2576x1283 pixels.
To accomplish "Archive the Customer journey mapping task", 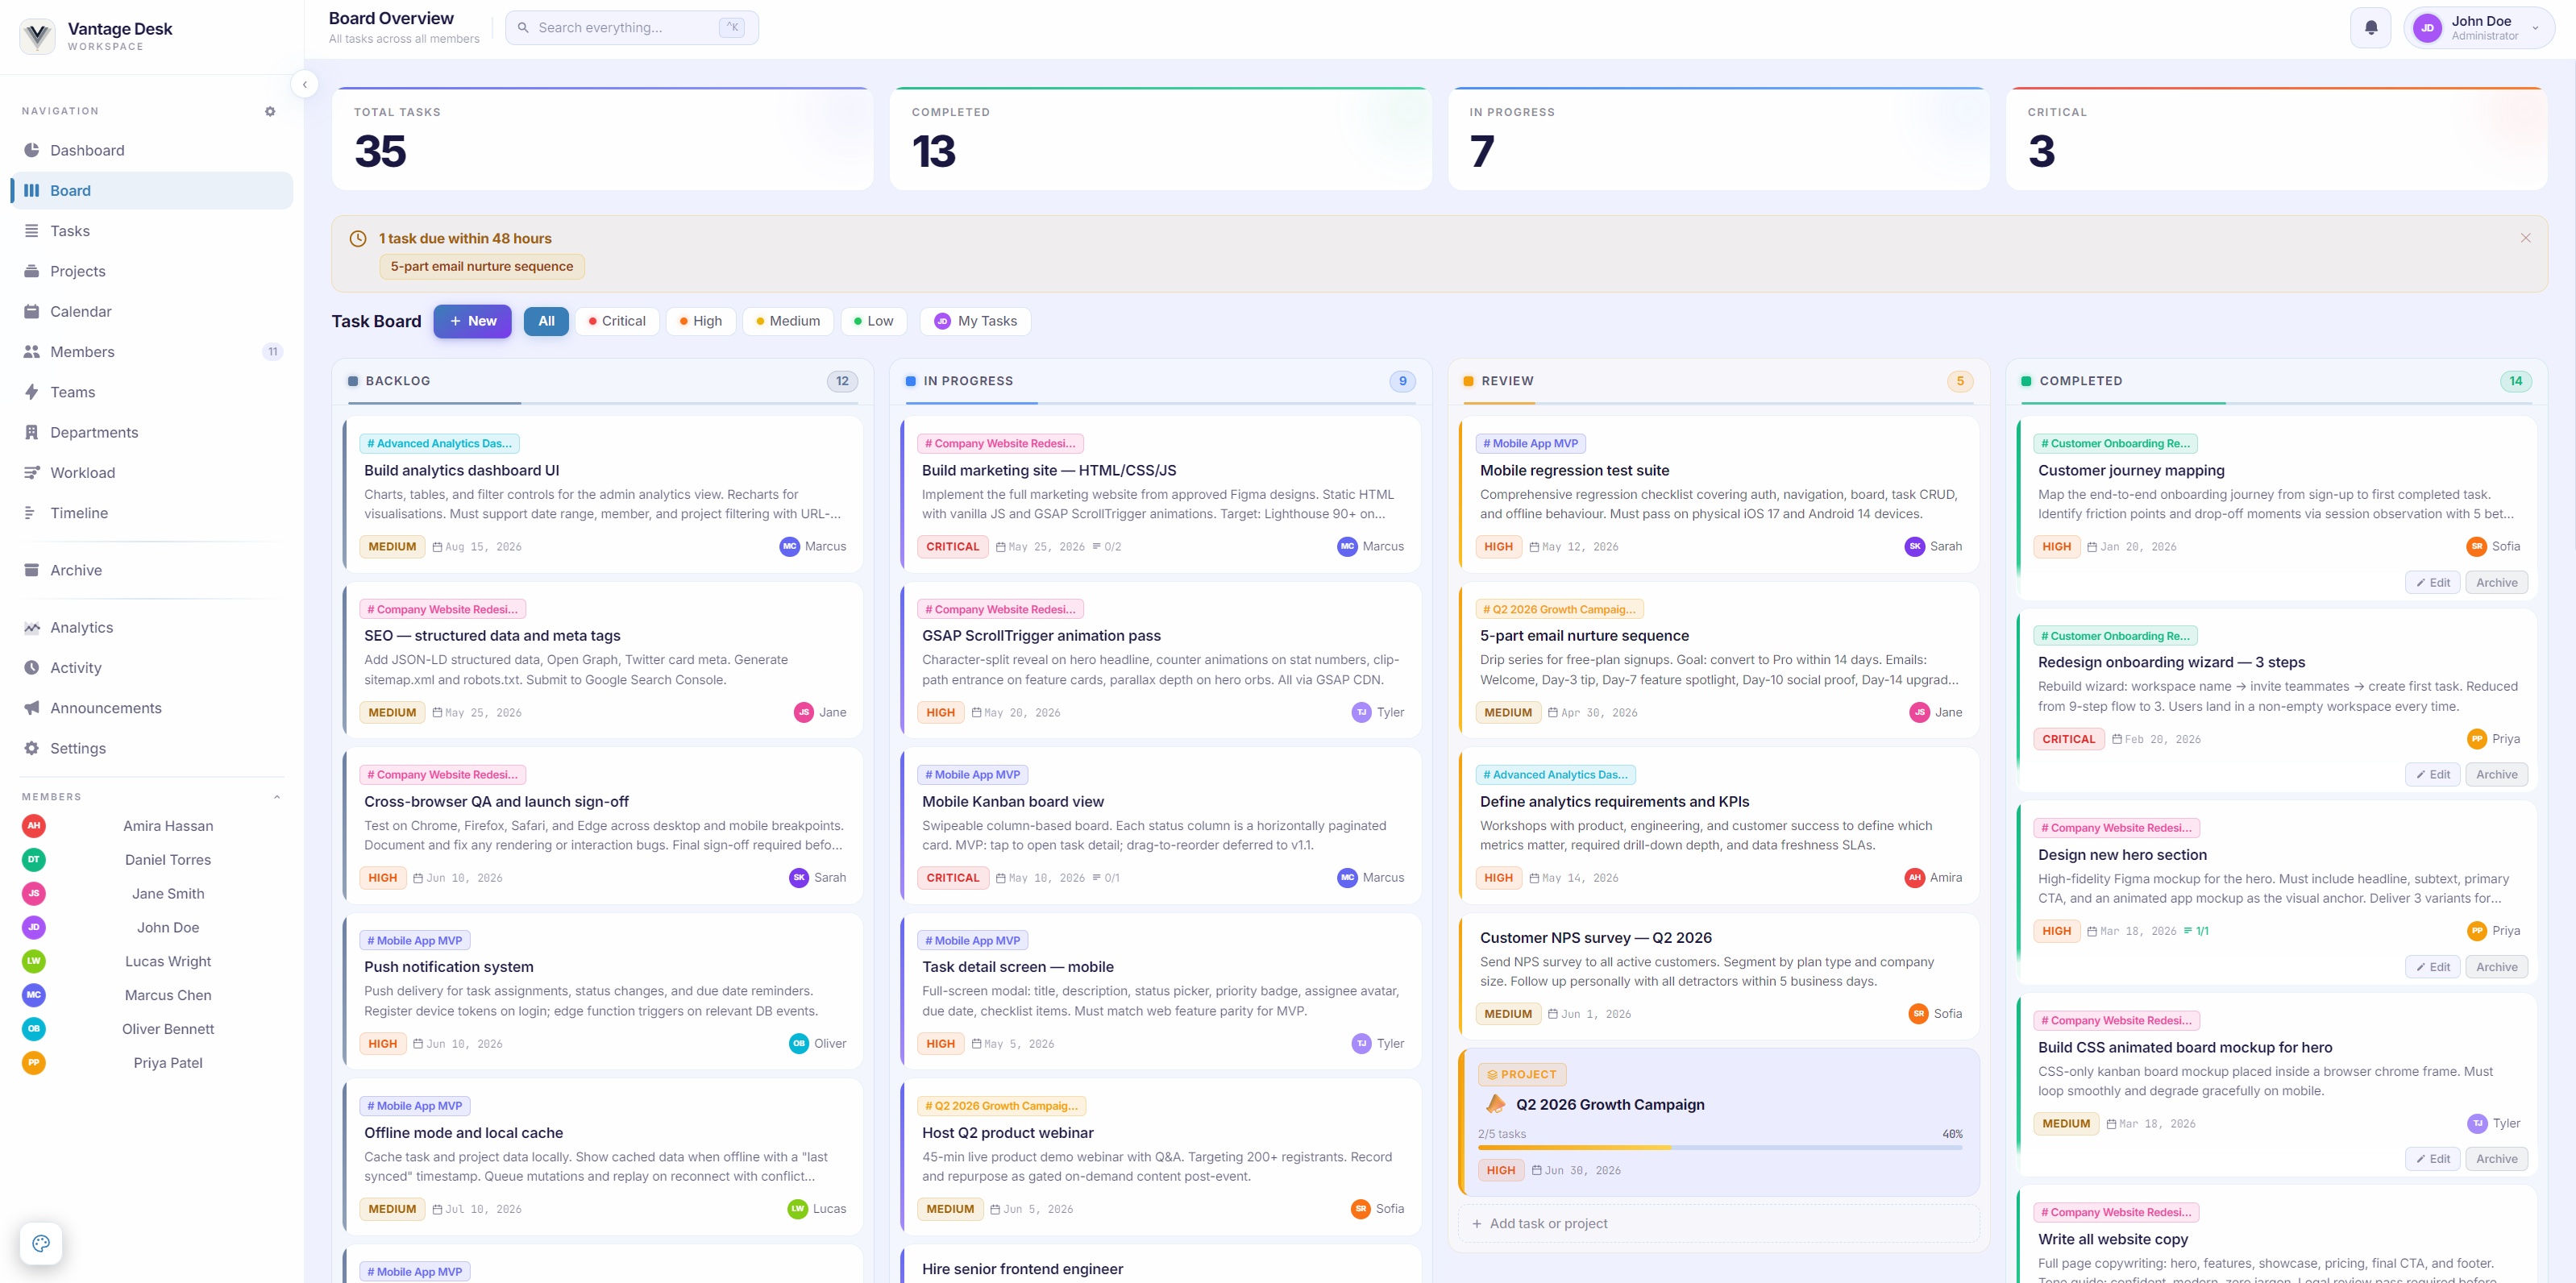I will [2496, 583].
